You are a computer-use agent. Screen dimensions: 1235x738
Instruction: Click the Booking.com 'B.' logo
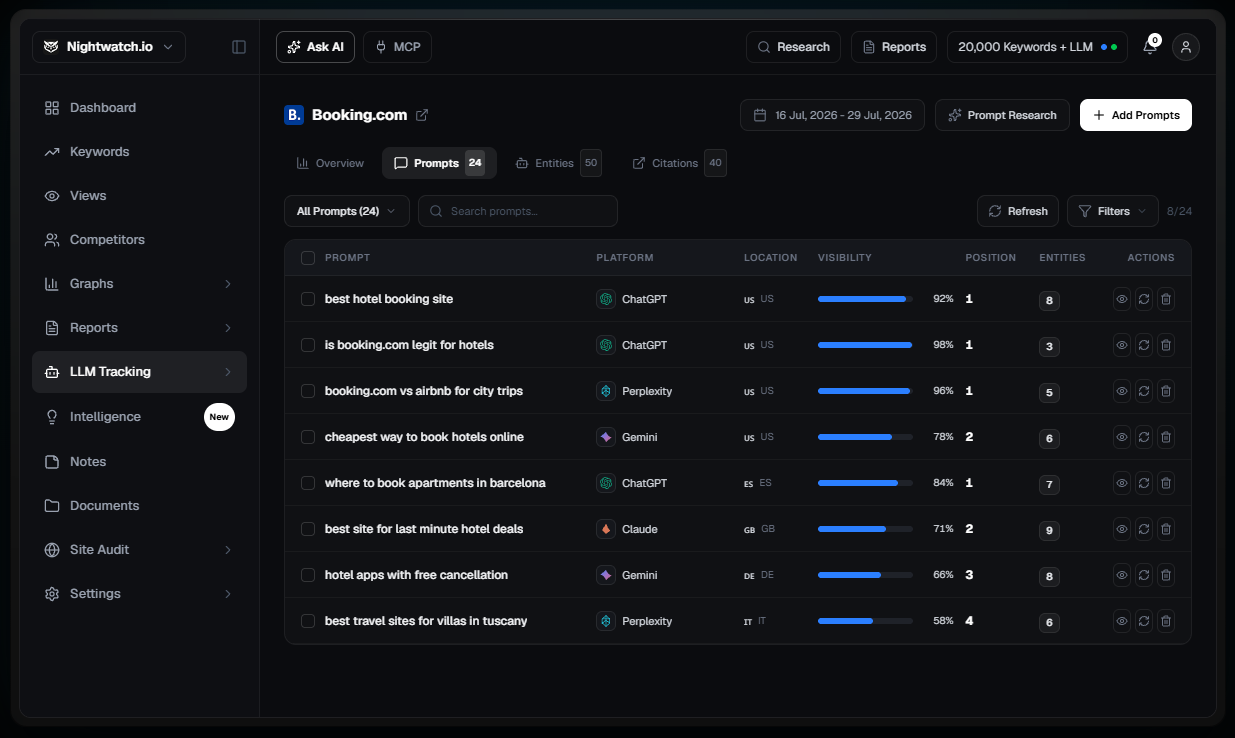coord(294,115)
